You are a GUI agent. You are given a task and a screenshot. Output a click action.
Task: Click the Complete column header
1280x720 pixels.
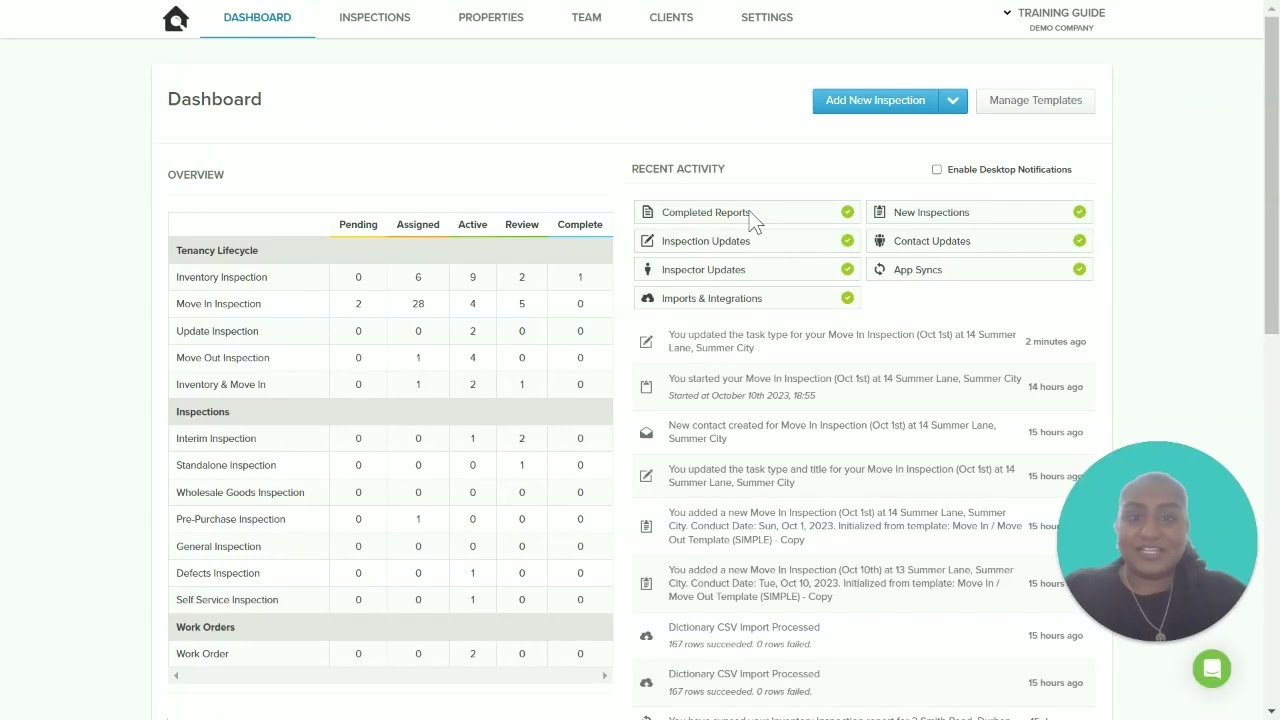[580, 225]
